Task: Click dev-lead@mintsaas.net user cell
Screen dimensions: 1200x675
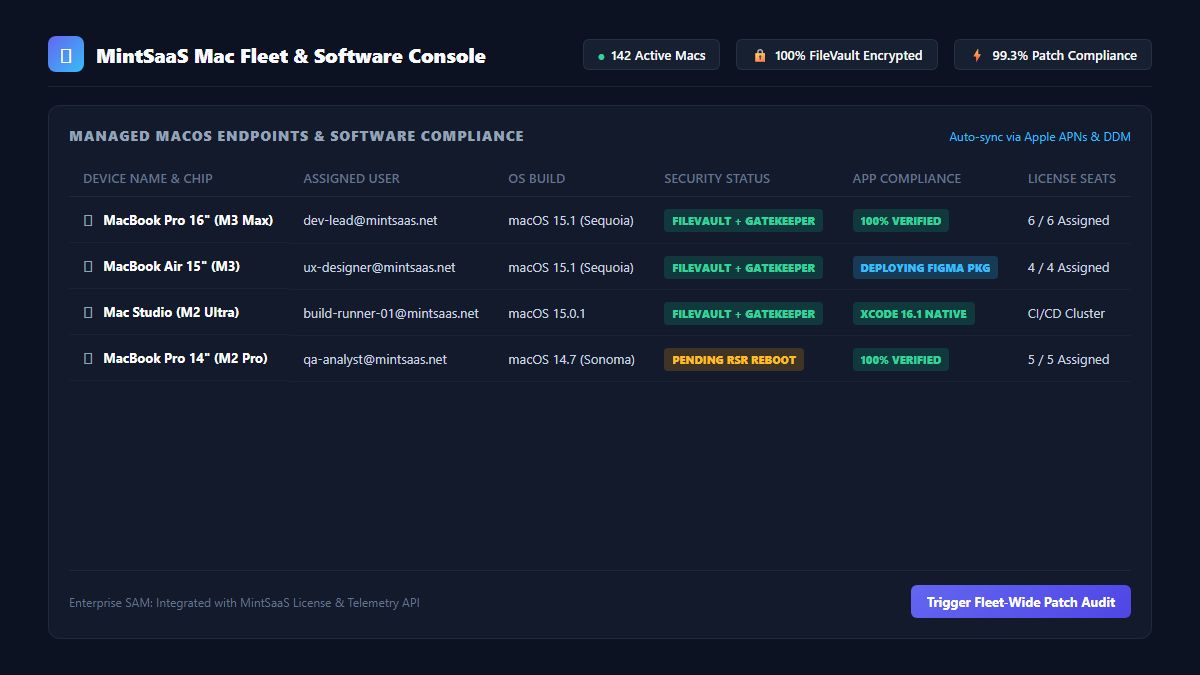Action: point(370,220)
